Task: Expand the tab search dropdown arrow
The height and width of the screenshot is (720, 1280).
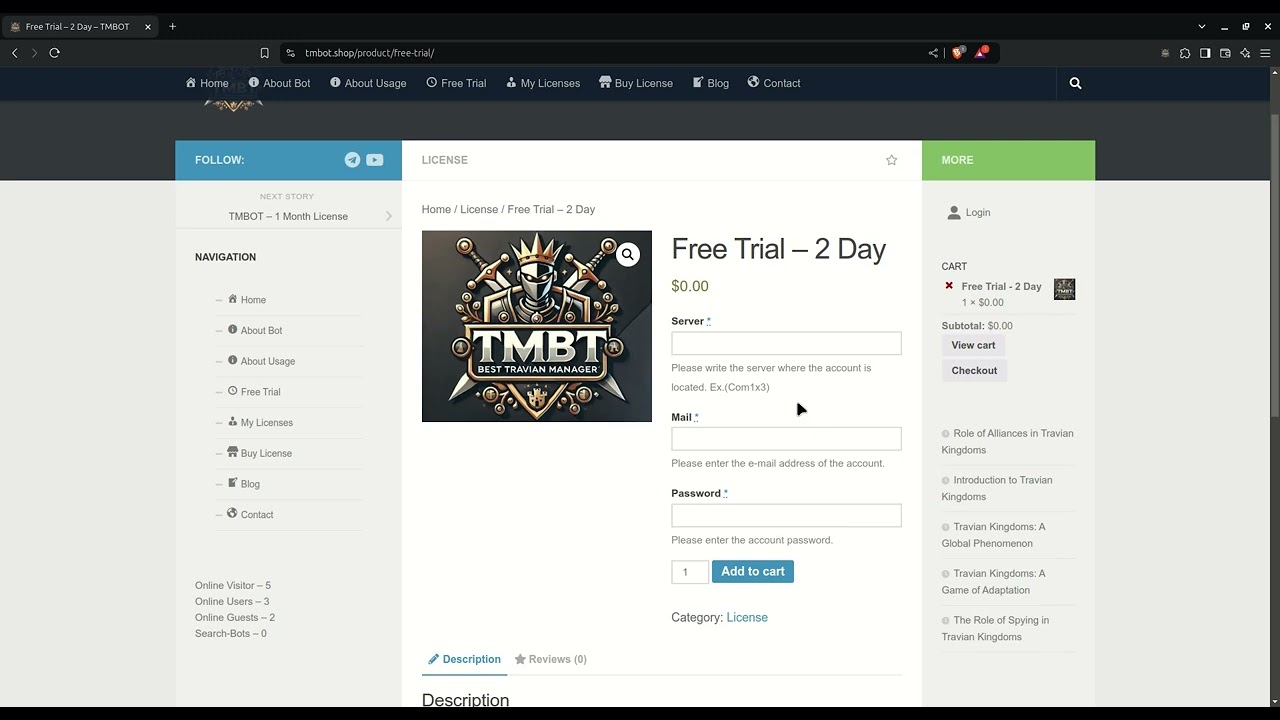Action: point(1201,27)
